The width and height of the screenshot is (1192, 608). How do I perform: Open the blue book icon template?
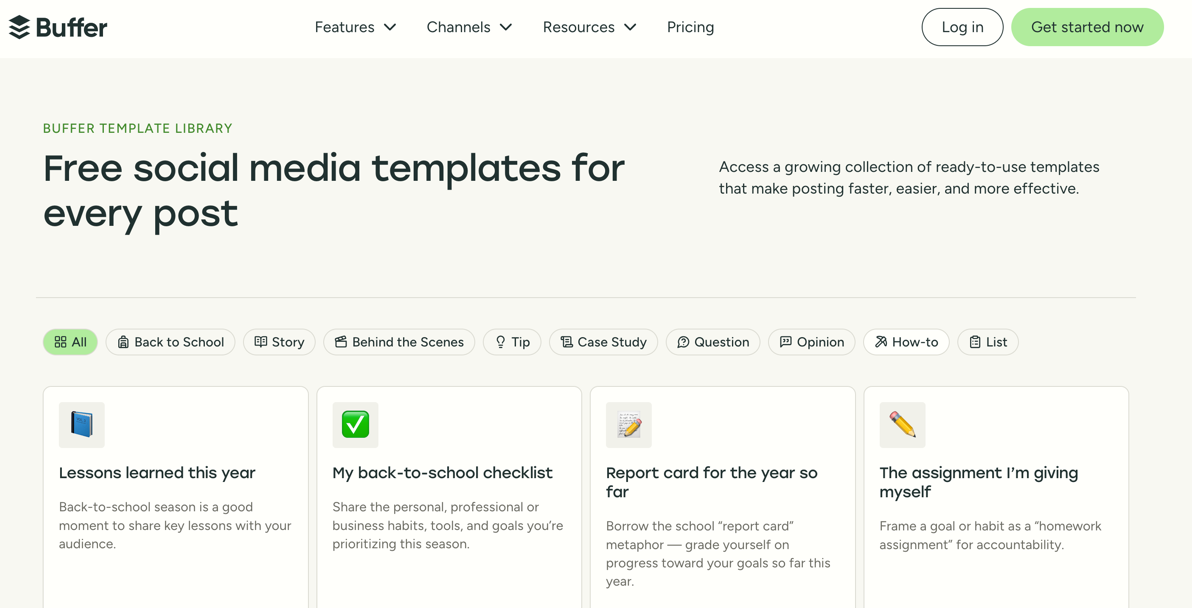click(82, 425)
